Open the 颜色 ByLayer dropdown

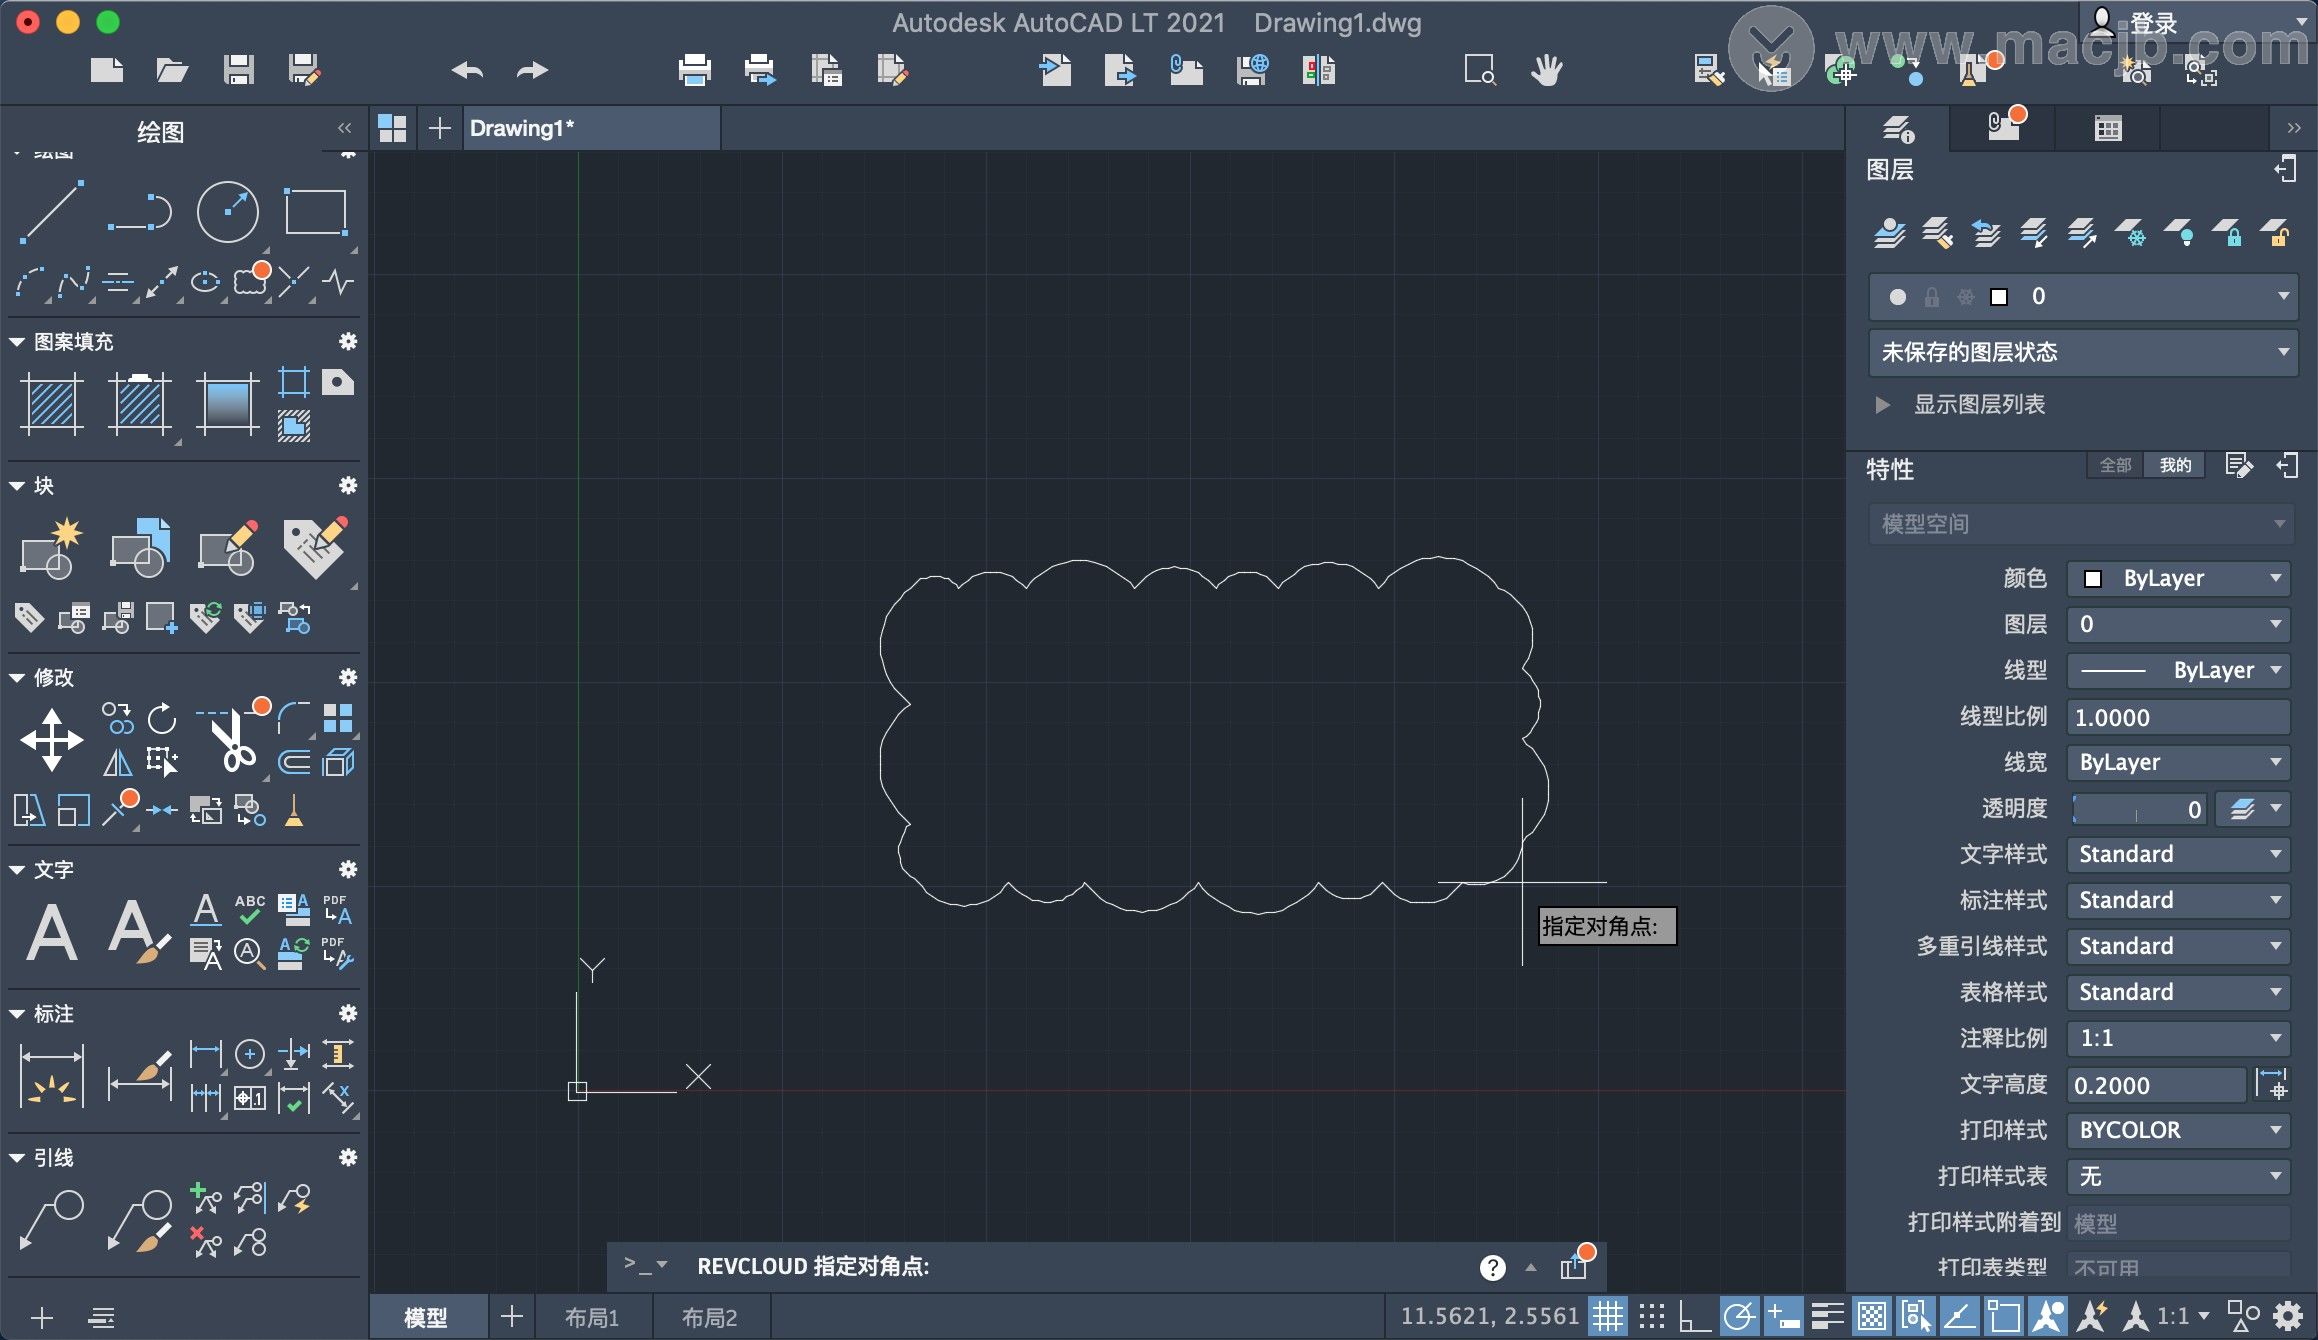[x=2178, y=578]
